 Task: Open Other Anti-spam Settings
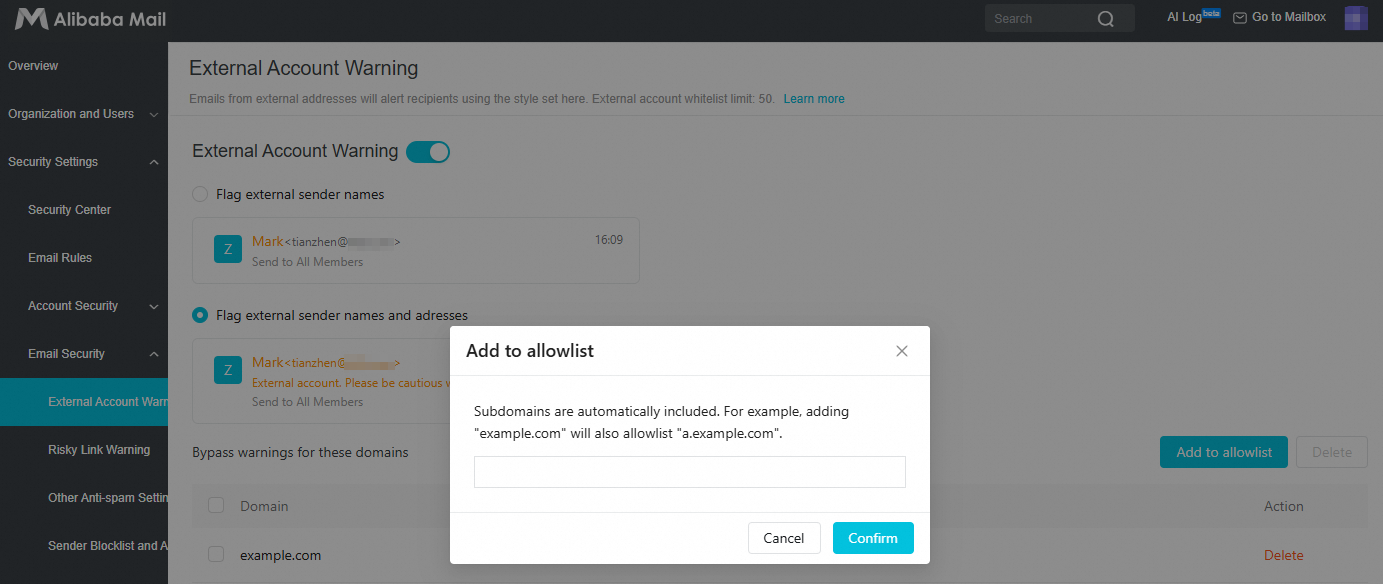108,498
